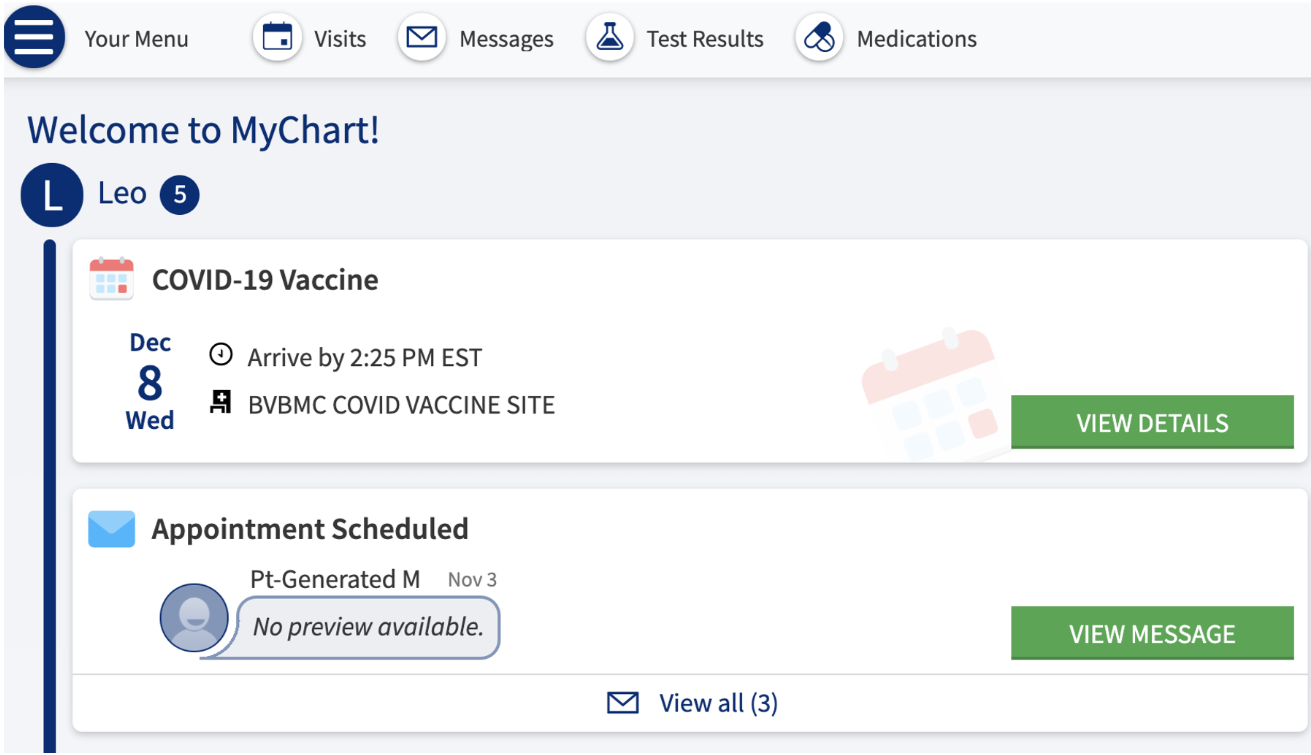Click the COVID-19 Vaccine calendar icon
1311x755 pixels.
coord(111,279)
